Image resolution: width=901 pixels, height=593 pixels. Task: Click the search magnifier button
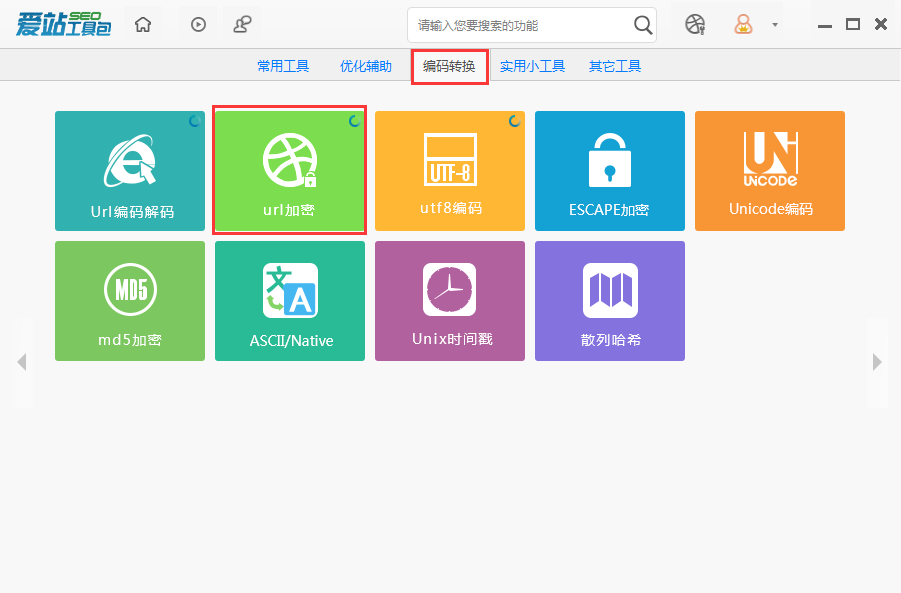coord(642,24)
